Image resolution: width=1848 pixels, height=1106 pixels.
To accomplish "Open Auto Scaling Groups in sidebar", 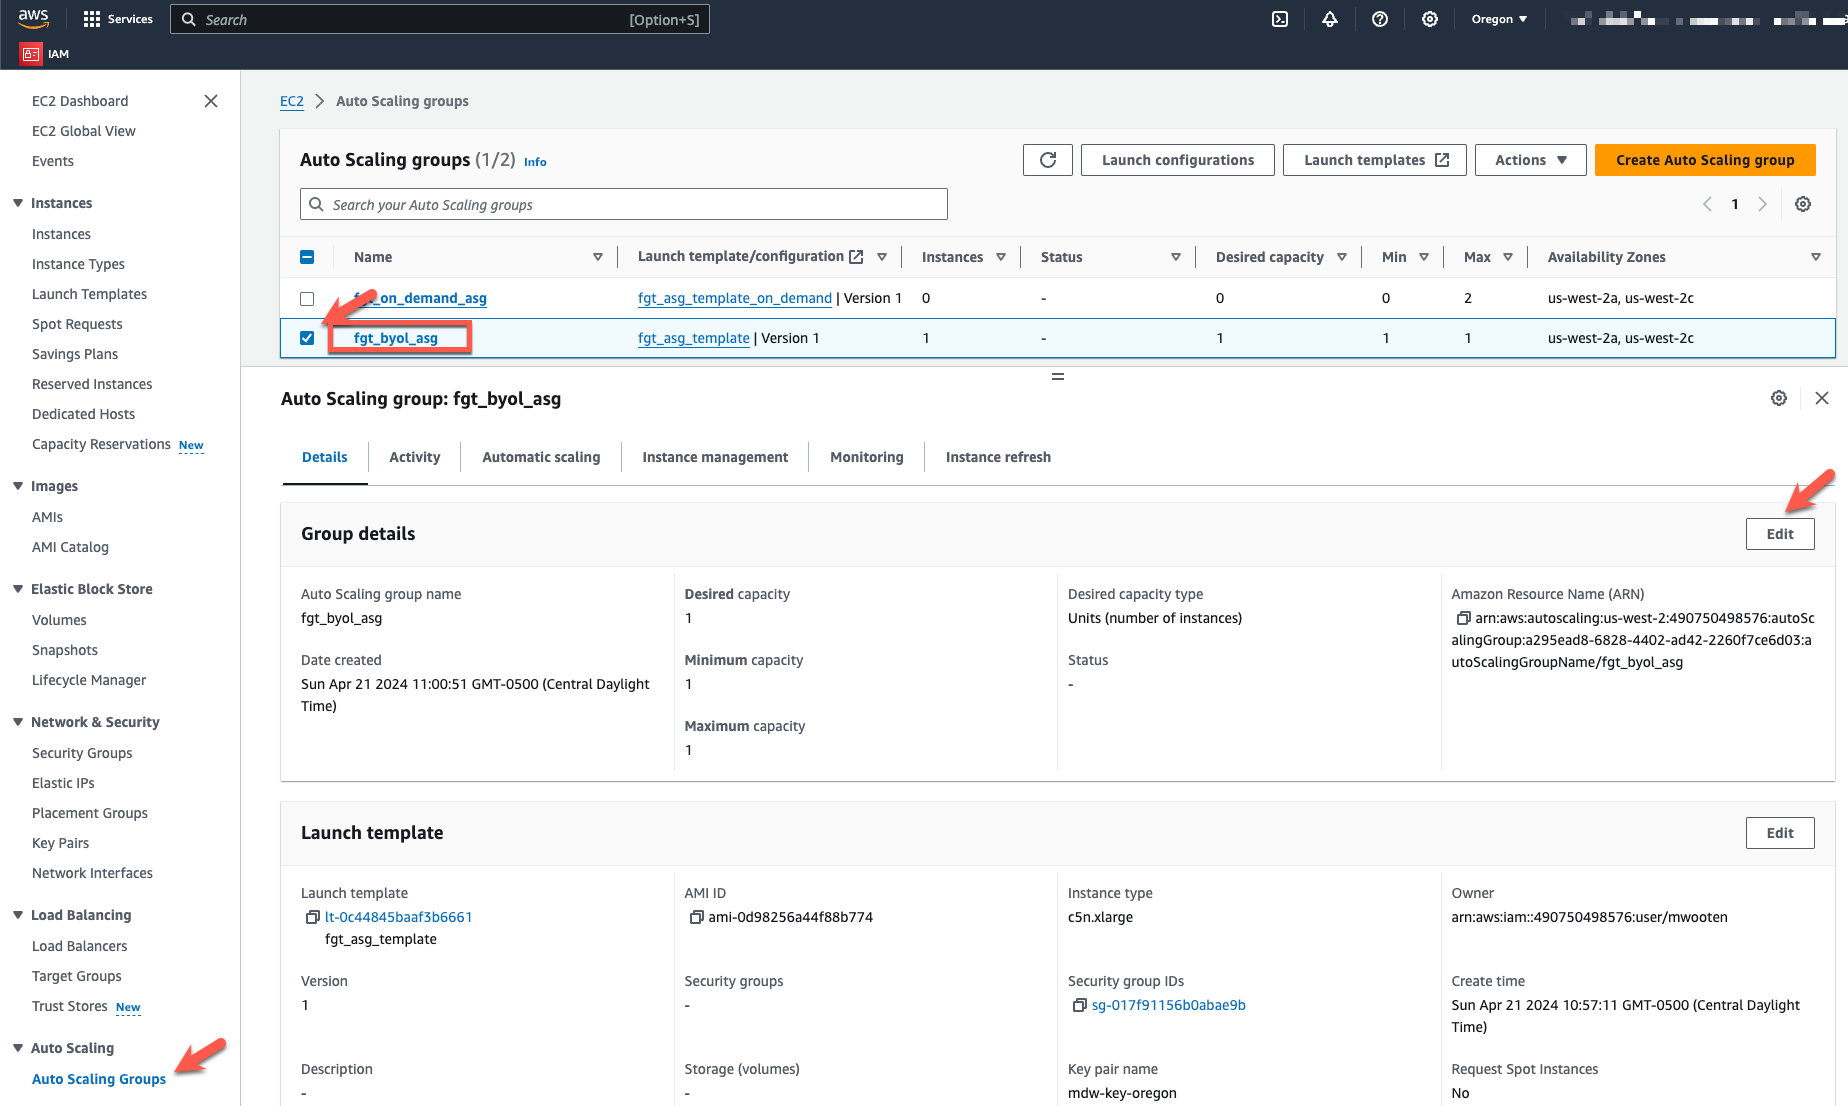I will point(99,1079).
